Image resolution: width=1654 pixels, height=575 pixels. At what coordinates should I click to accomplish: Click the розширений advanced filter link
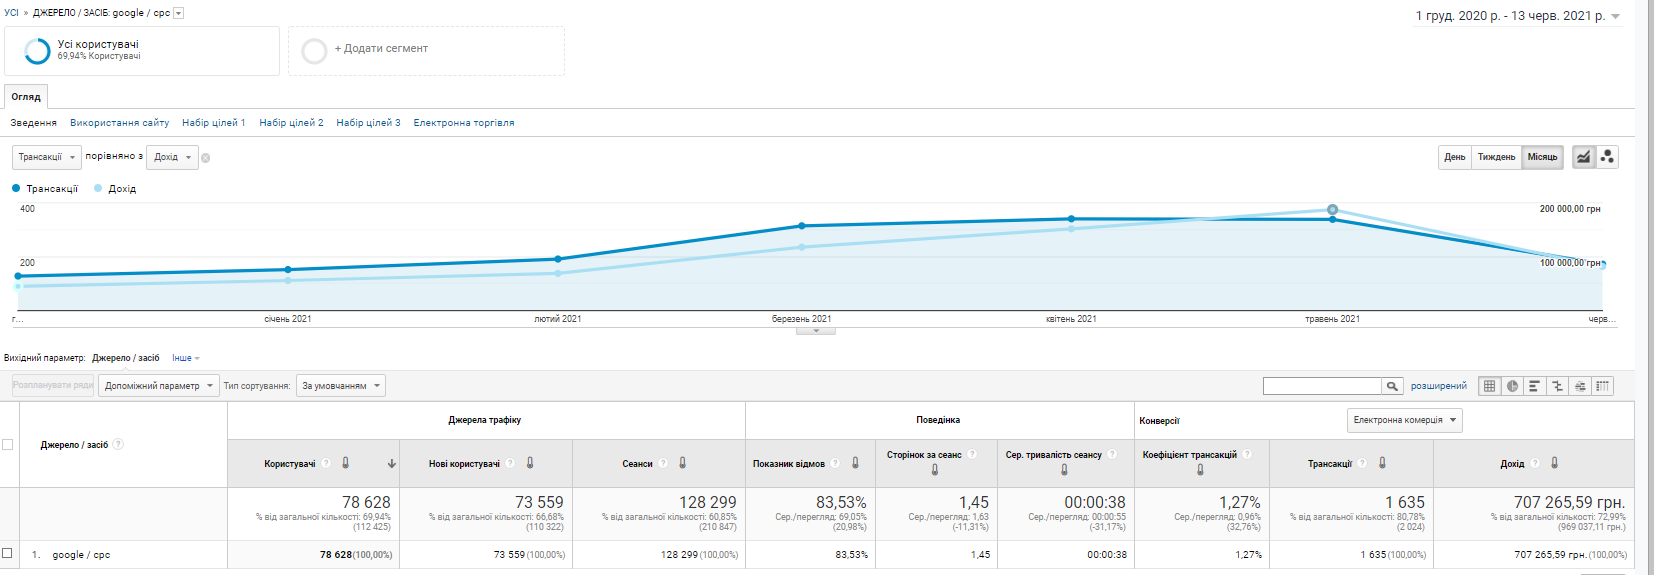[1438, 386]
